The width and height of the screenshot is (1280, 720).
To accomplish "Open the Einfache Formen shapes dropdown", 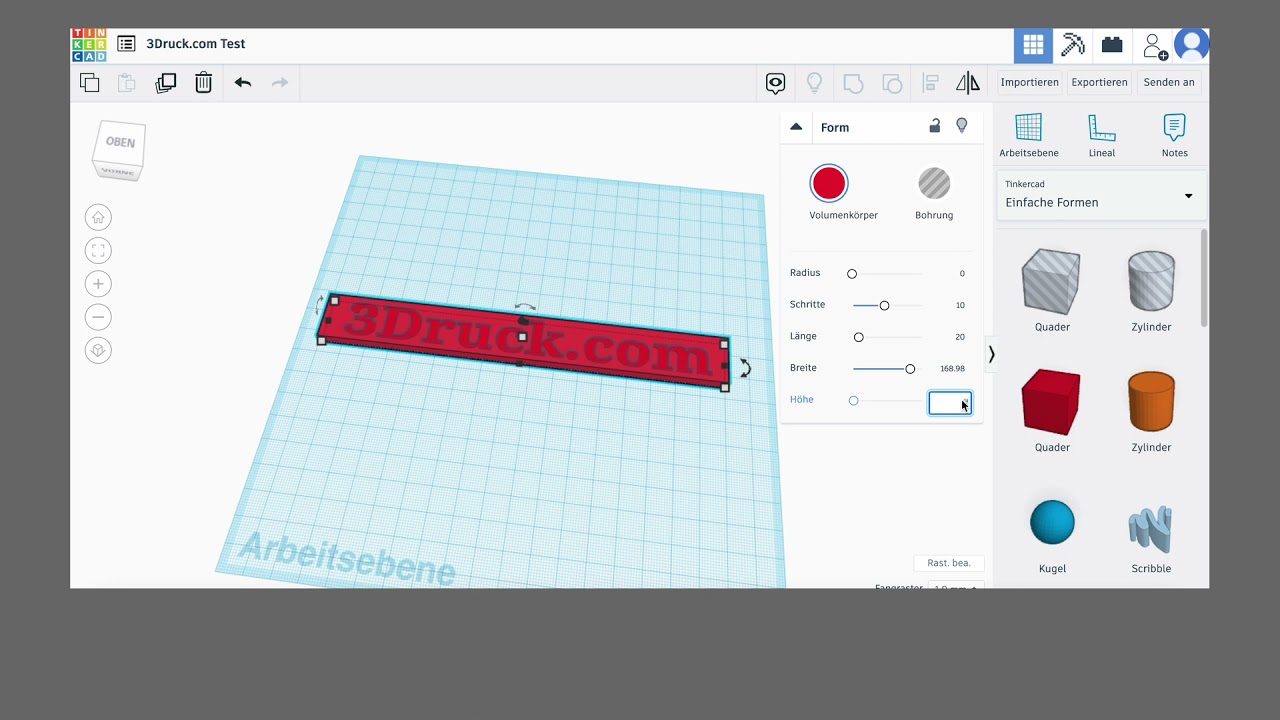I will (x=1101, y=195).
